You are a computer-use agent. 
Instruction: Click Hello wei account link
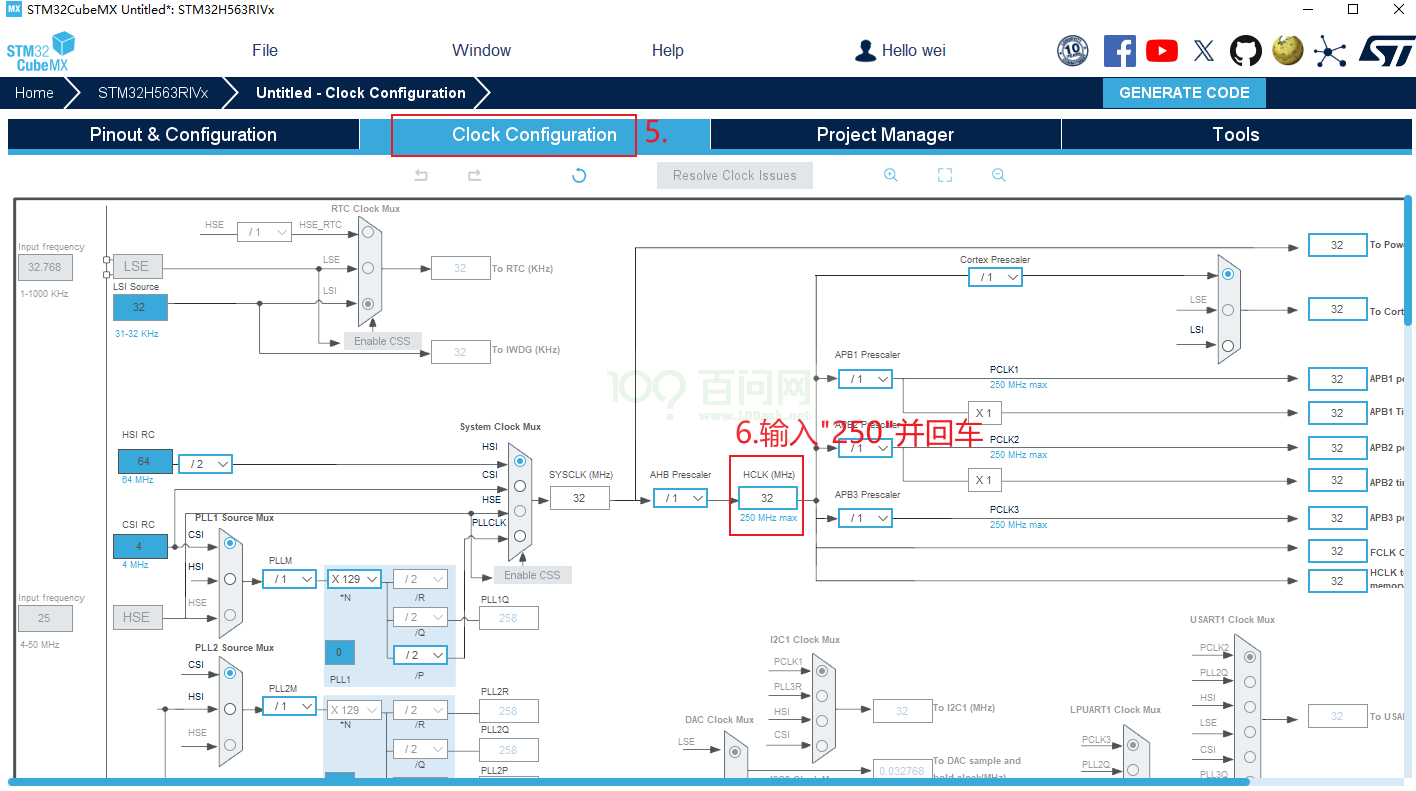tap(914, 51)
